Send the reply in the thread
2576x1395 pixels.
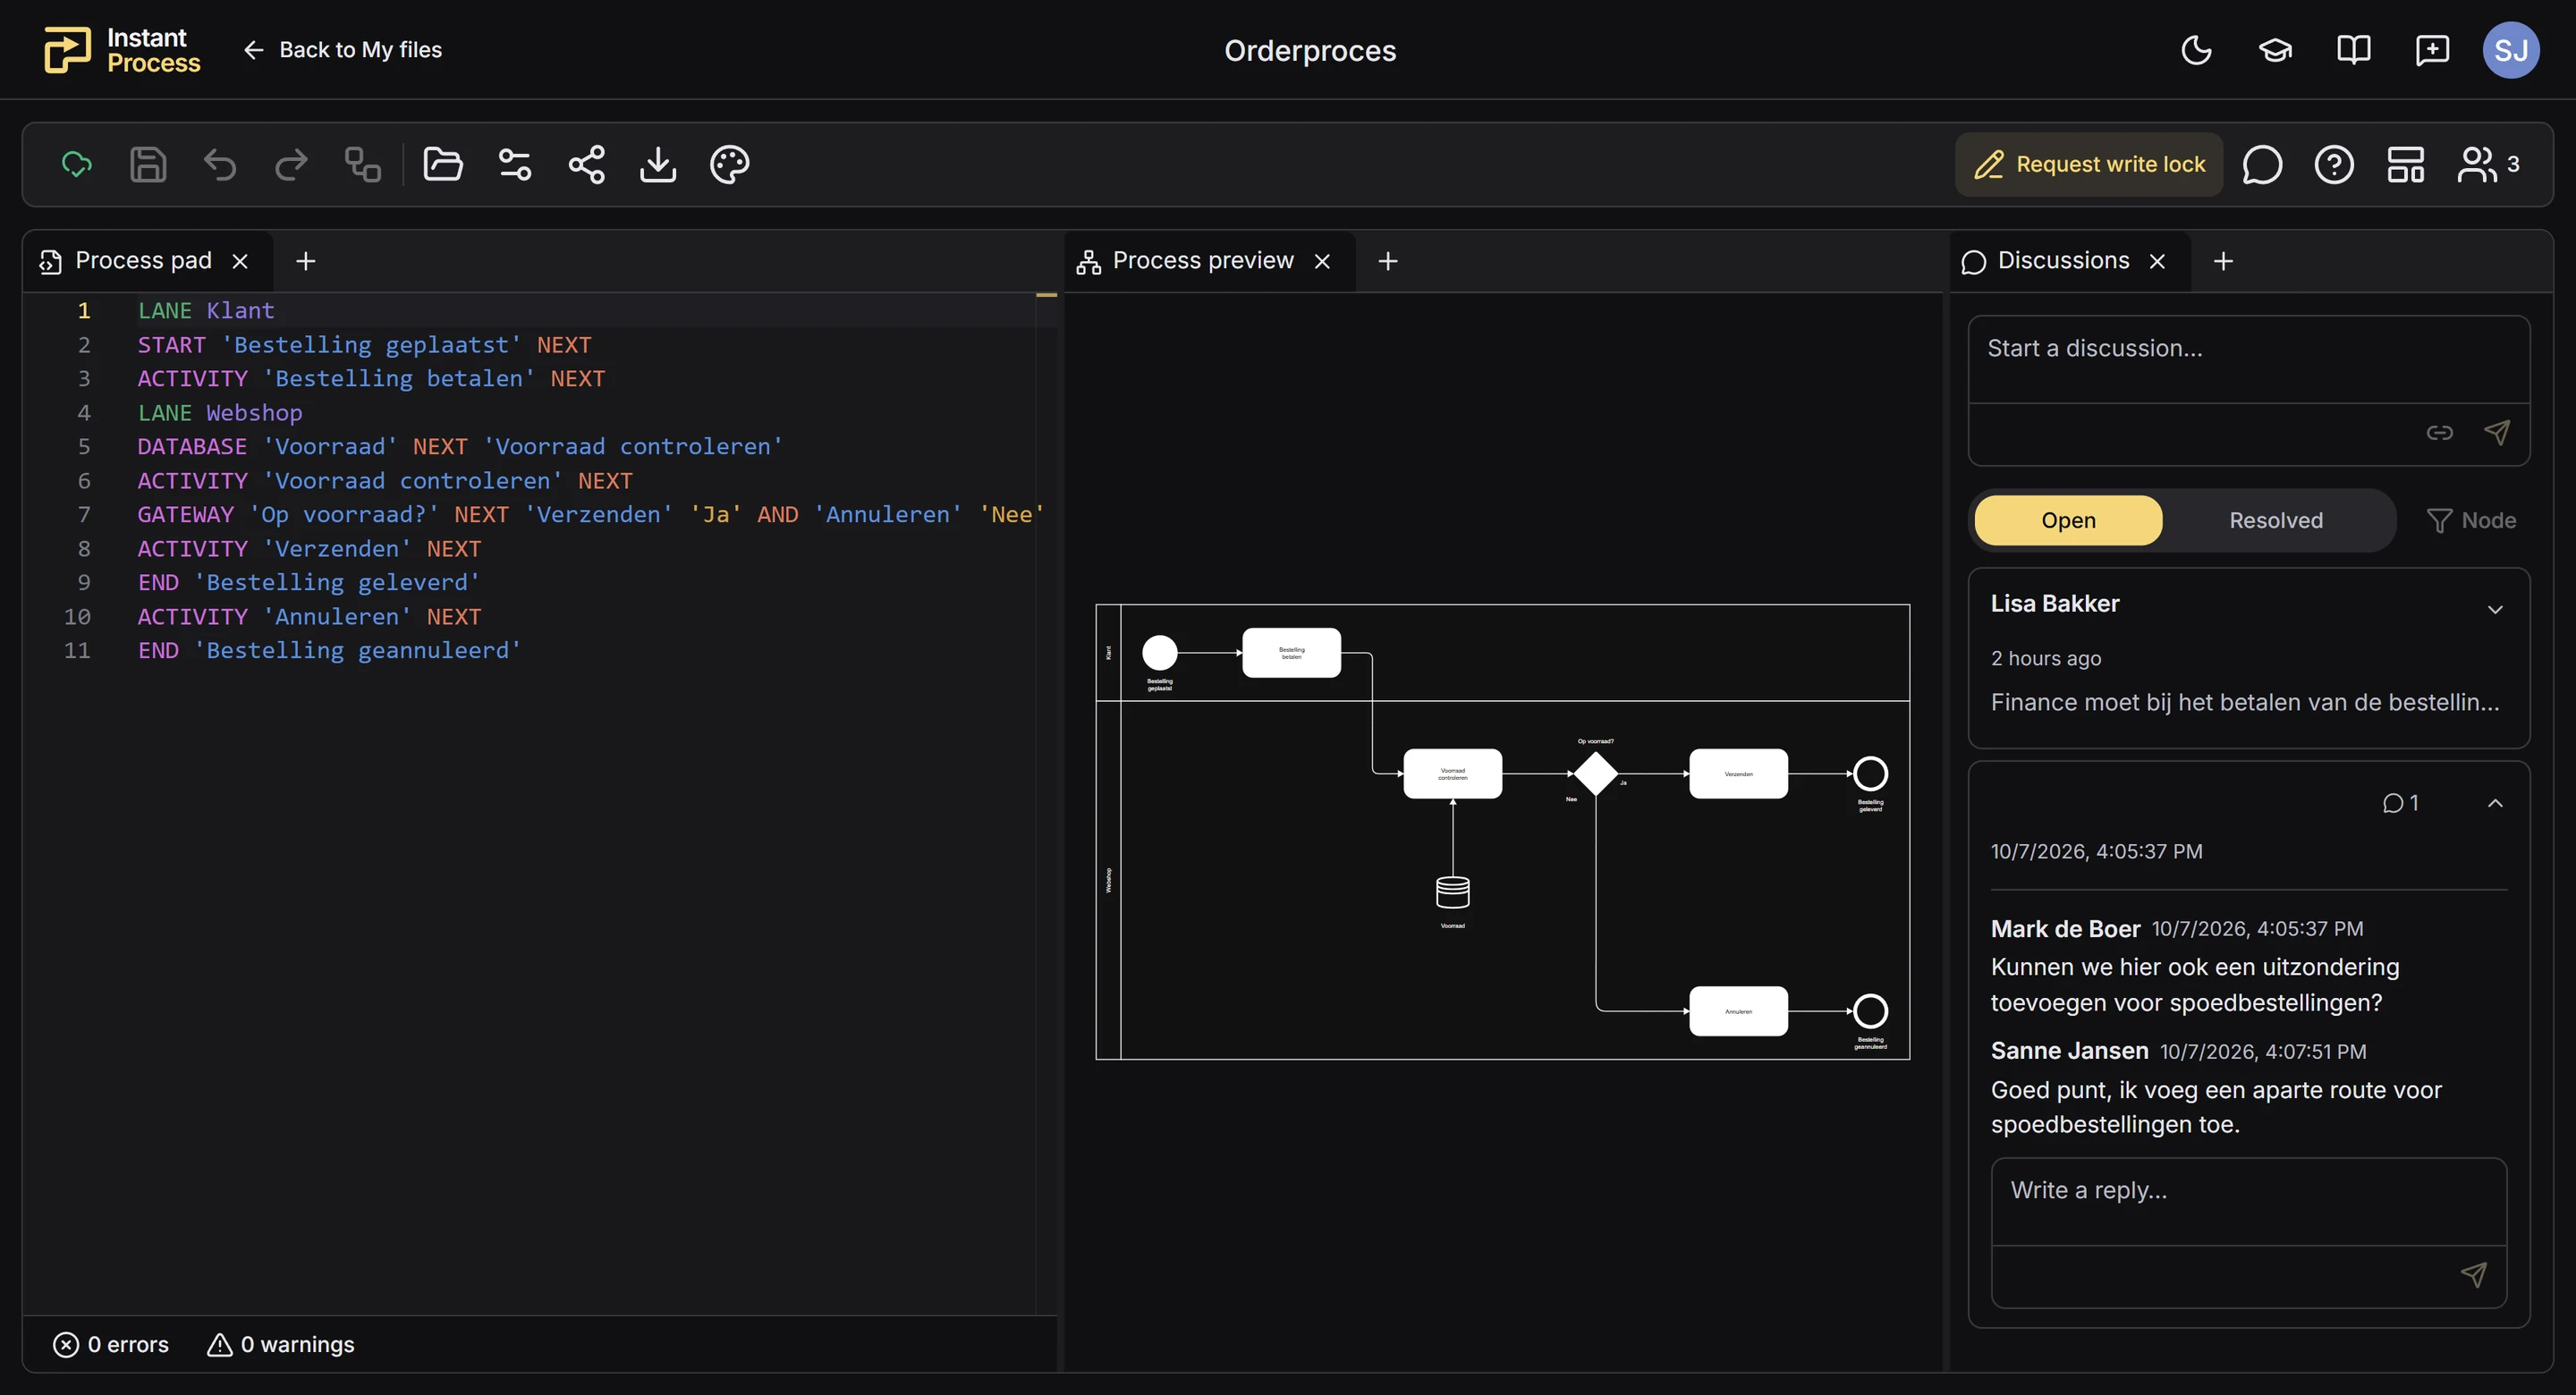[2473, 1274]
